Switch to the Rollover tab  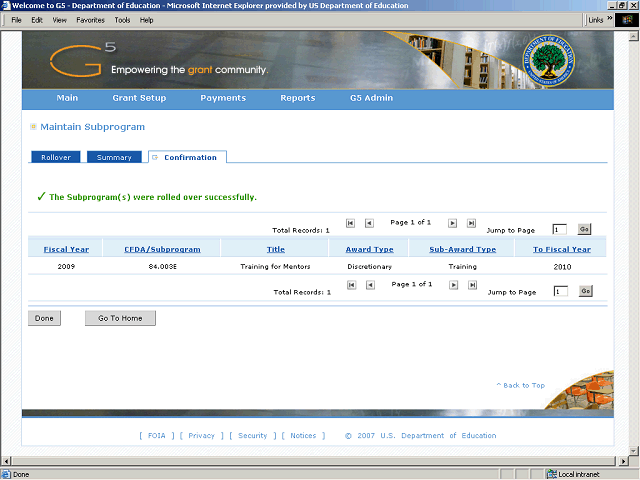click(x=56, y=157)
